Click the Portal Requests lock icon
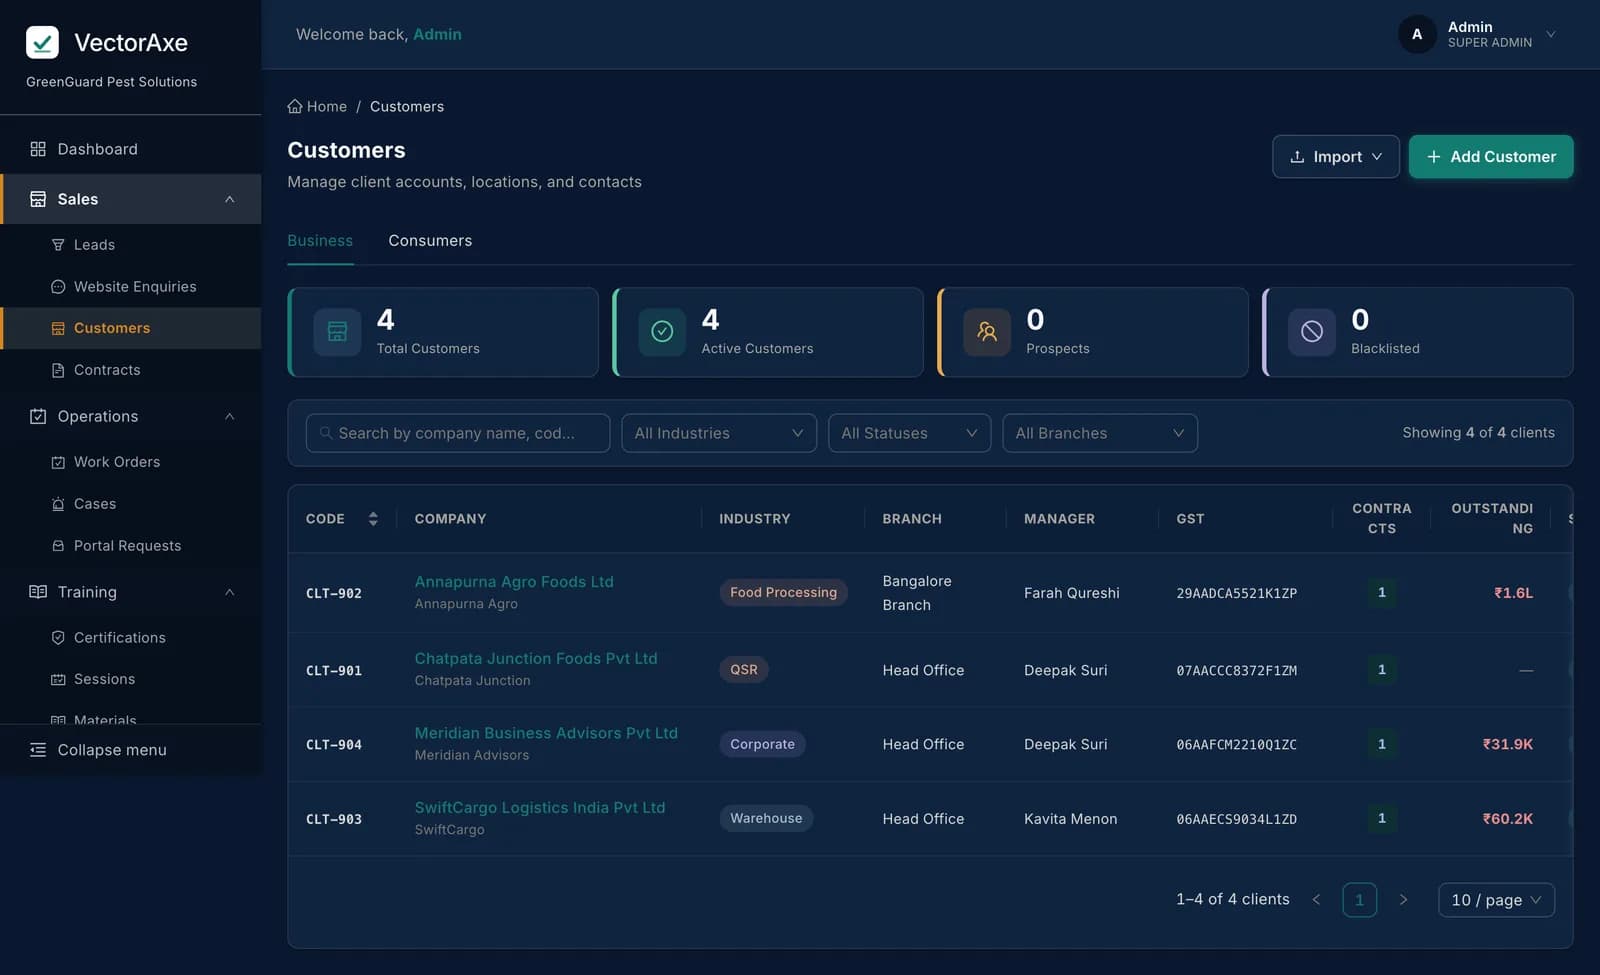 (x=58, y=546)
